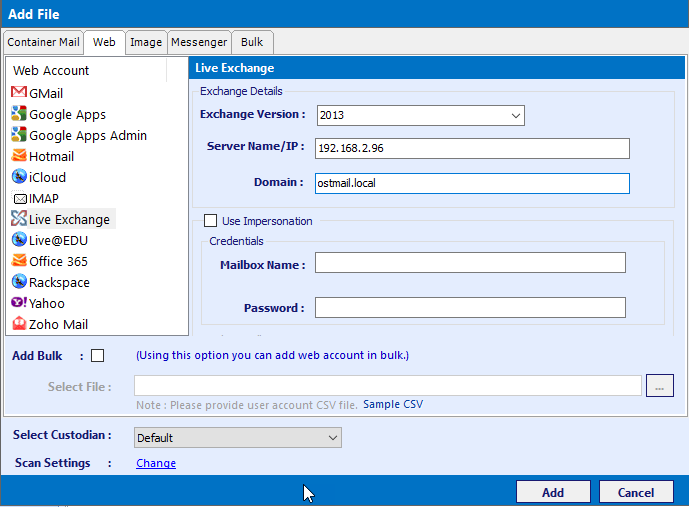Screen dimensions: 689x507
Task: Click the GMail envelope icon
Action: (x=19, y=92)
